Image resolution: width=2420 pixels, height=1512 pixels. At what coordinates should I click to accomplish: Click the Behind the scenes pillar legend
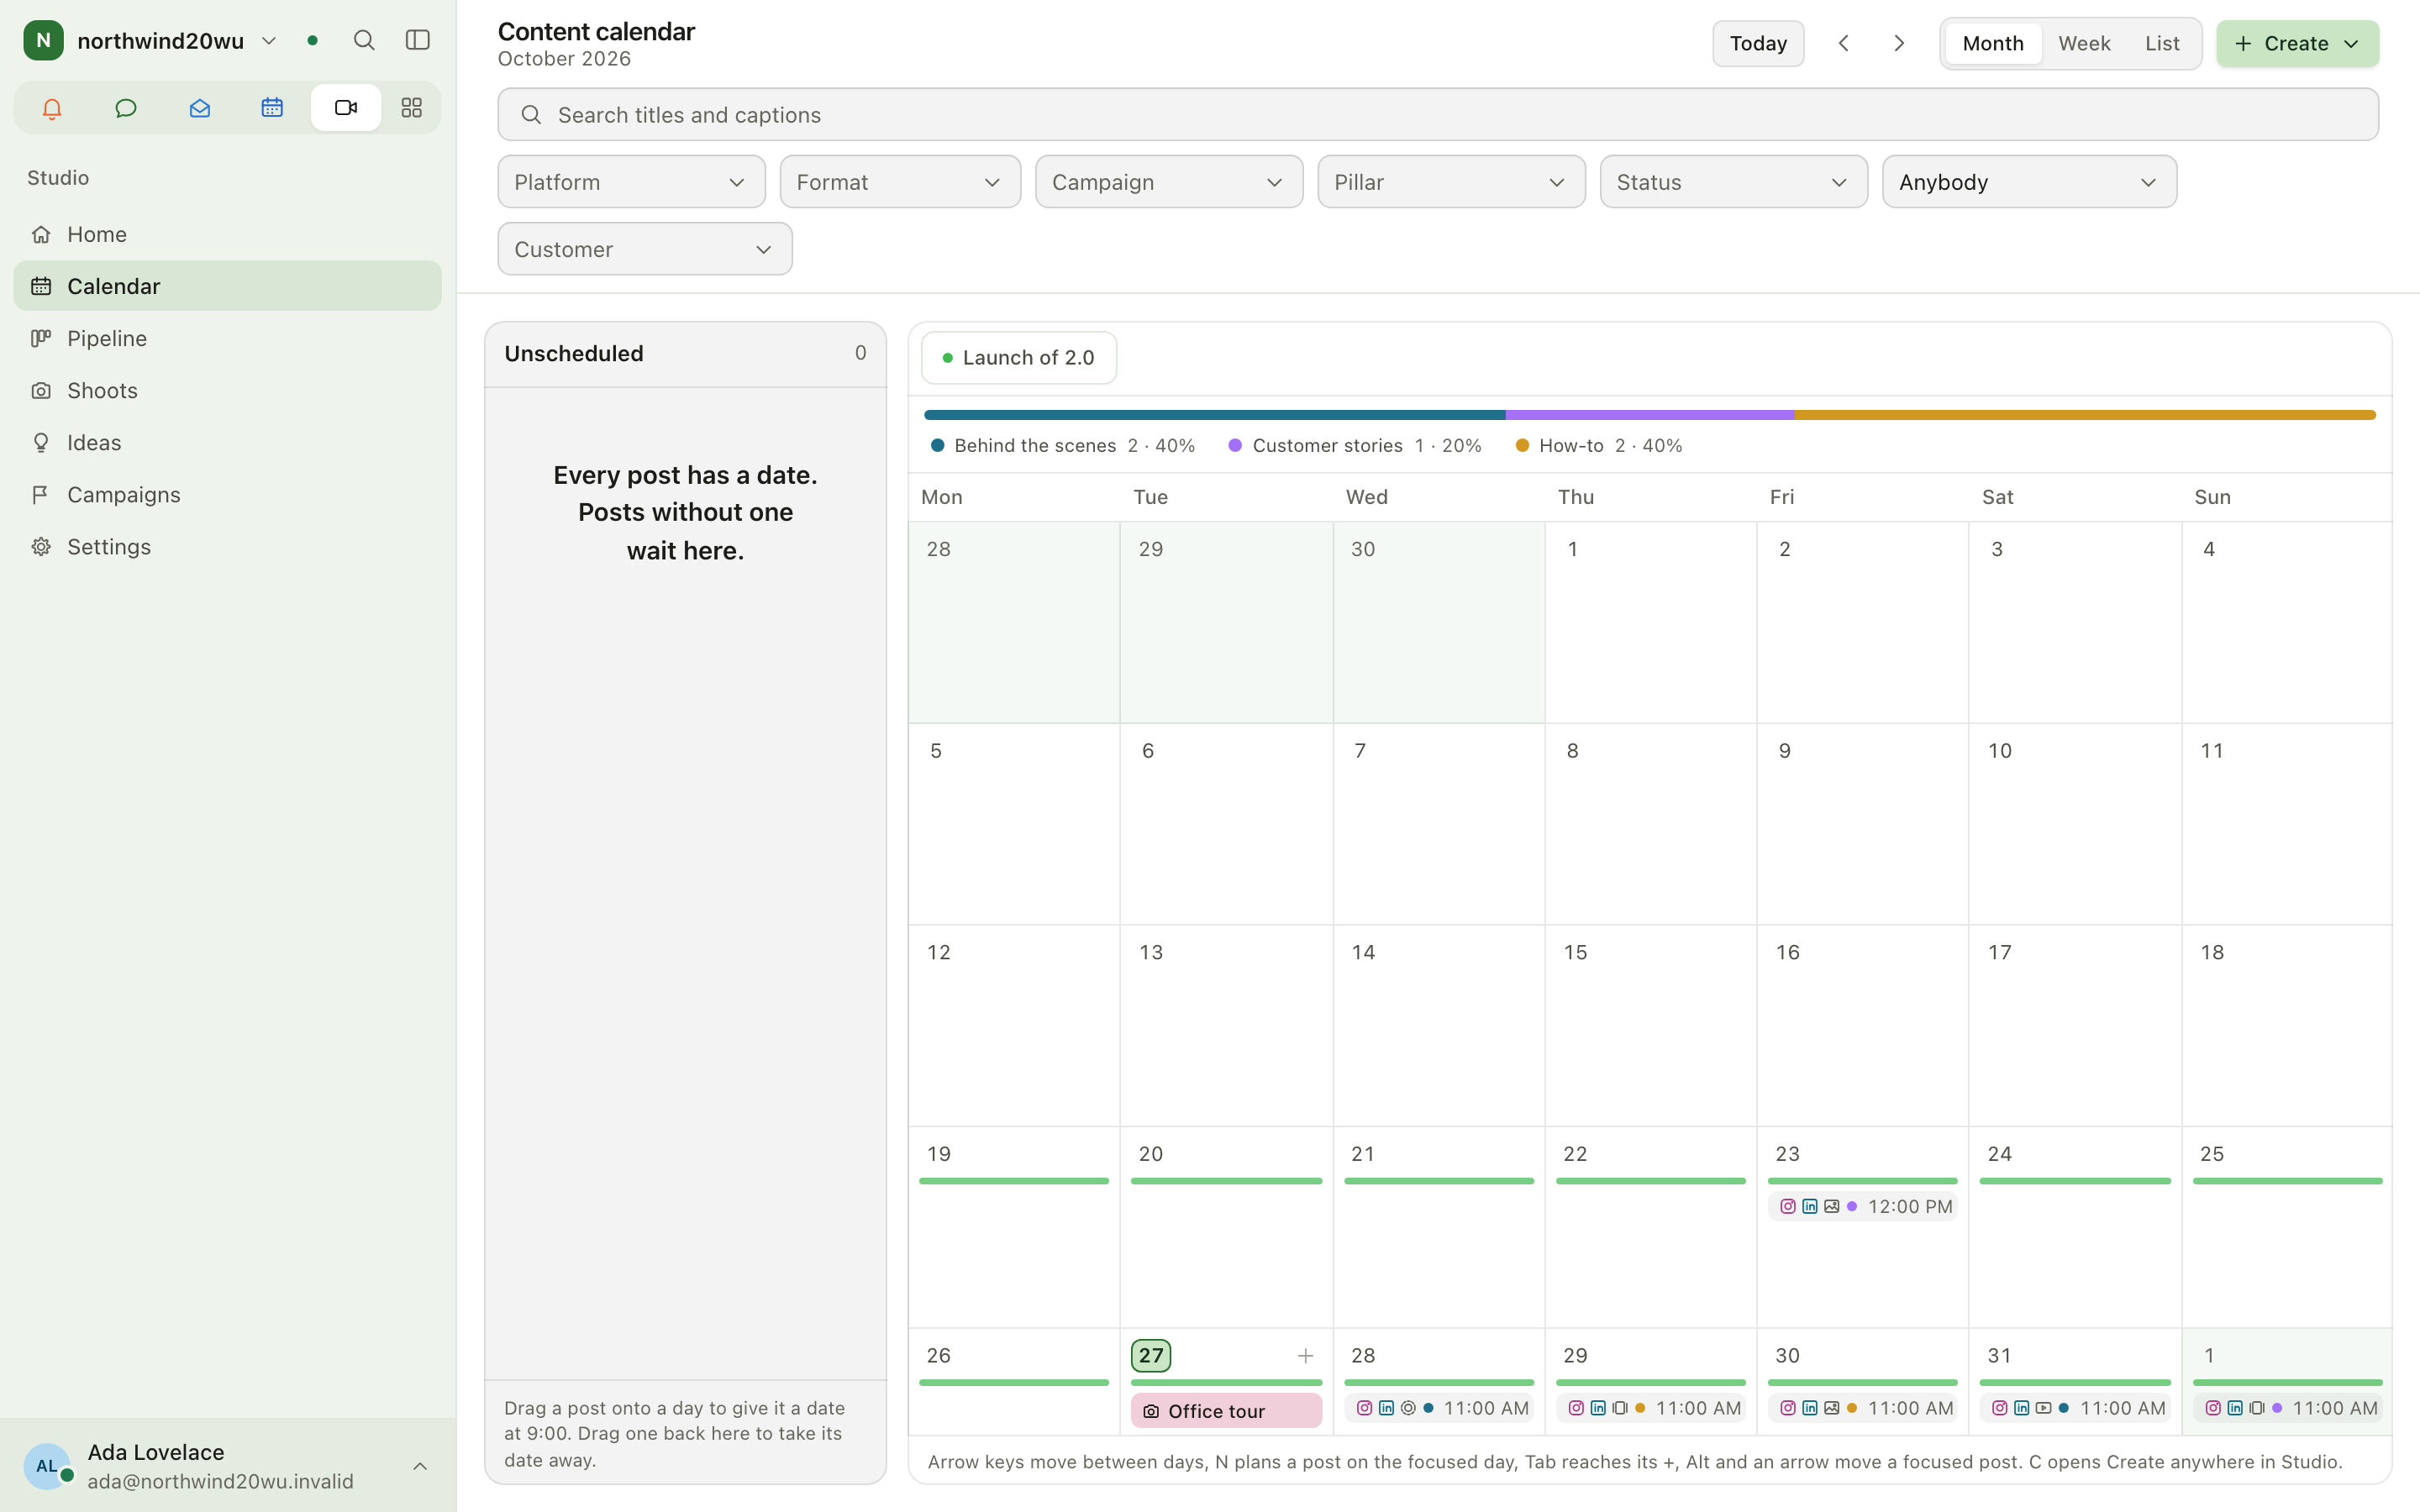click(x=1062, y=446)
